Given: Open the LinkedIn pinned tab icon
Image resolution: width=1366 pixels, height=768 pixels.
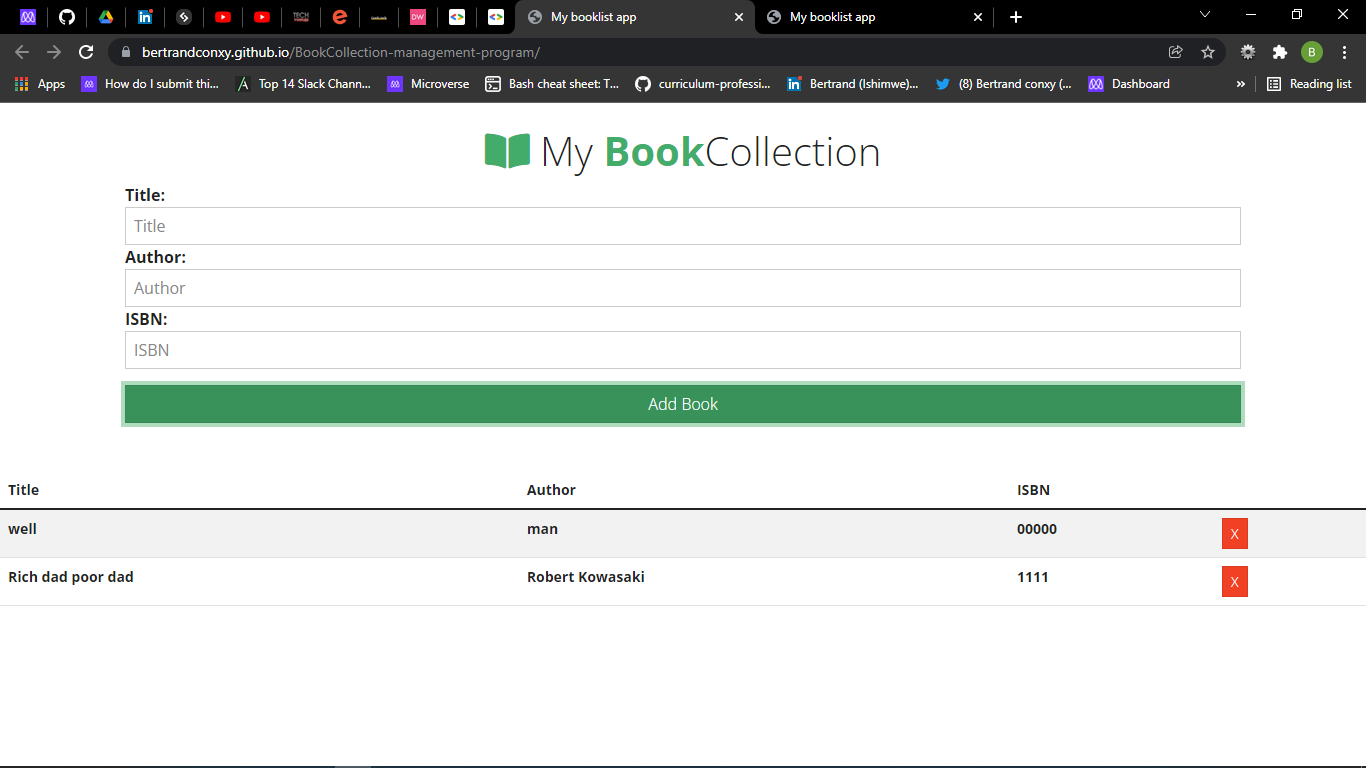Looking at the screenshot, I should coord(145,17).
